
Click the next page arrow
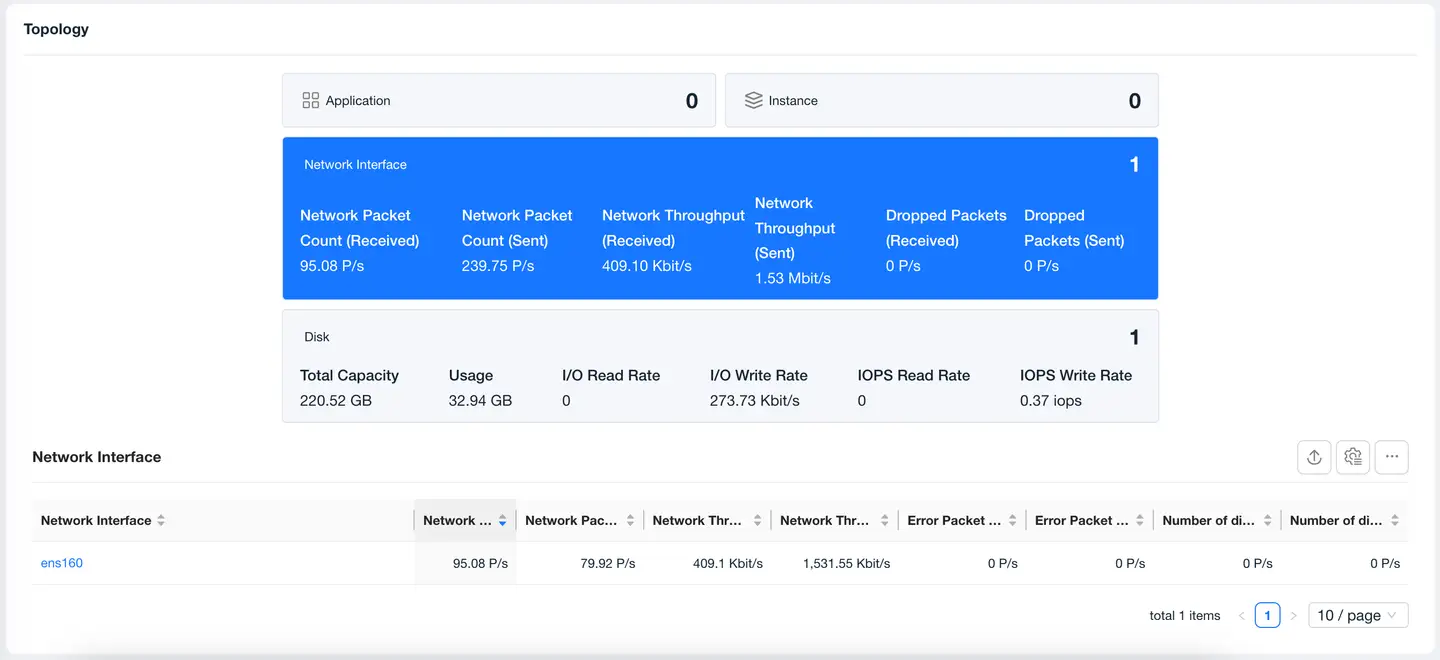coord(1293,616)
